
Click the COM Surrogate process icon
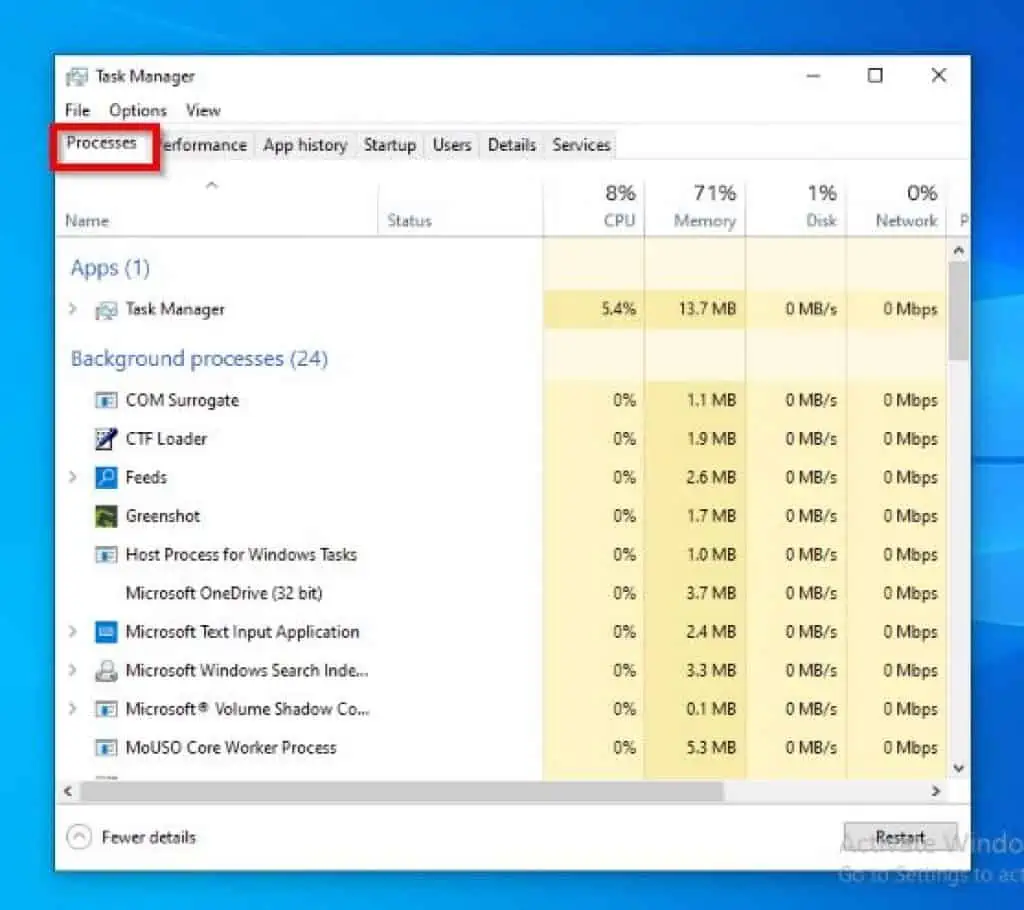tap(106, 400)
